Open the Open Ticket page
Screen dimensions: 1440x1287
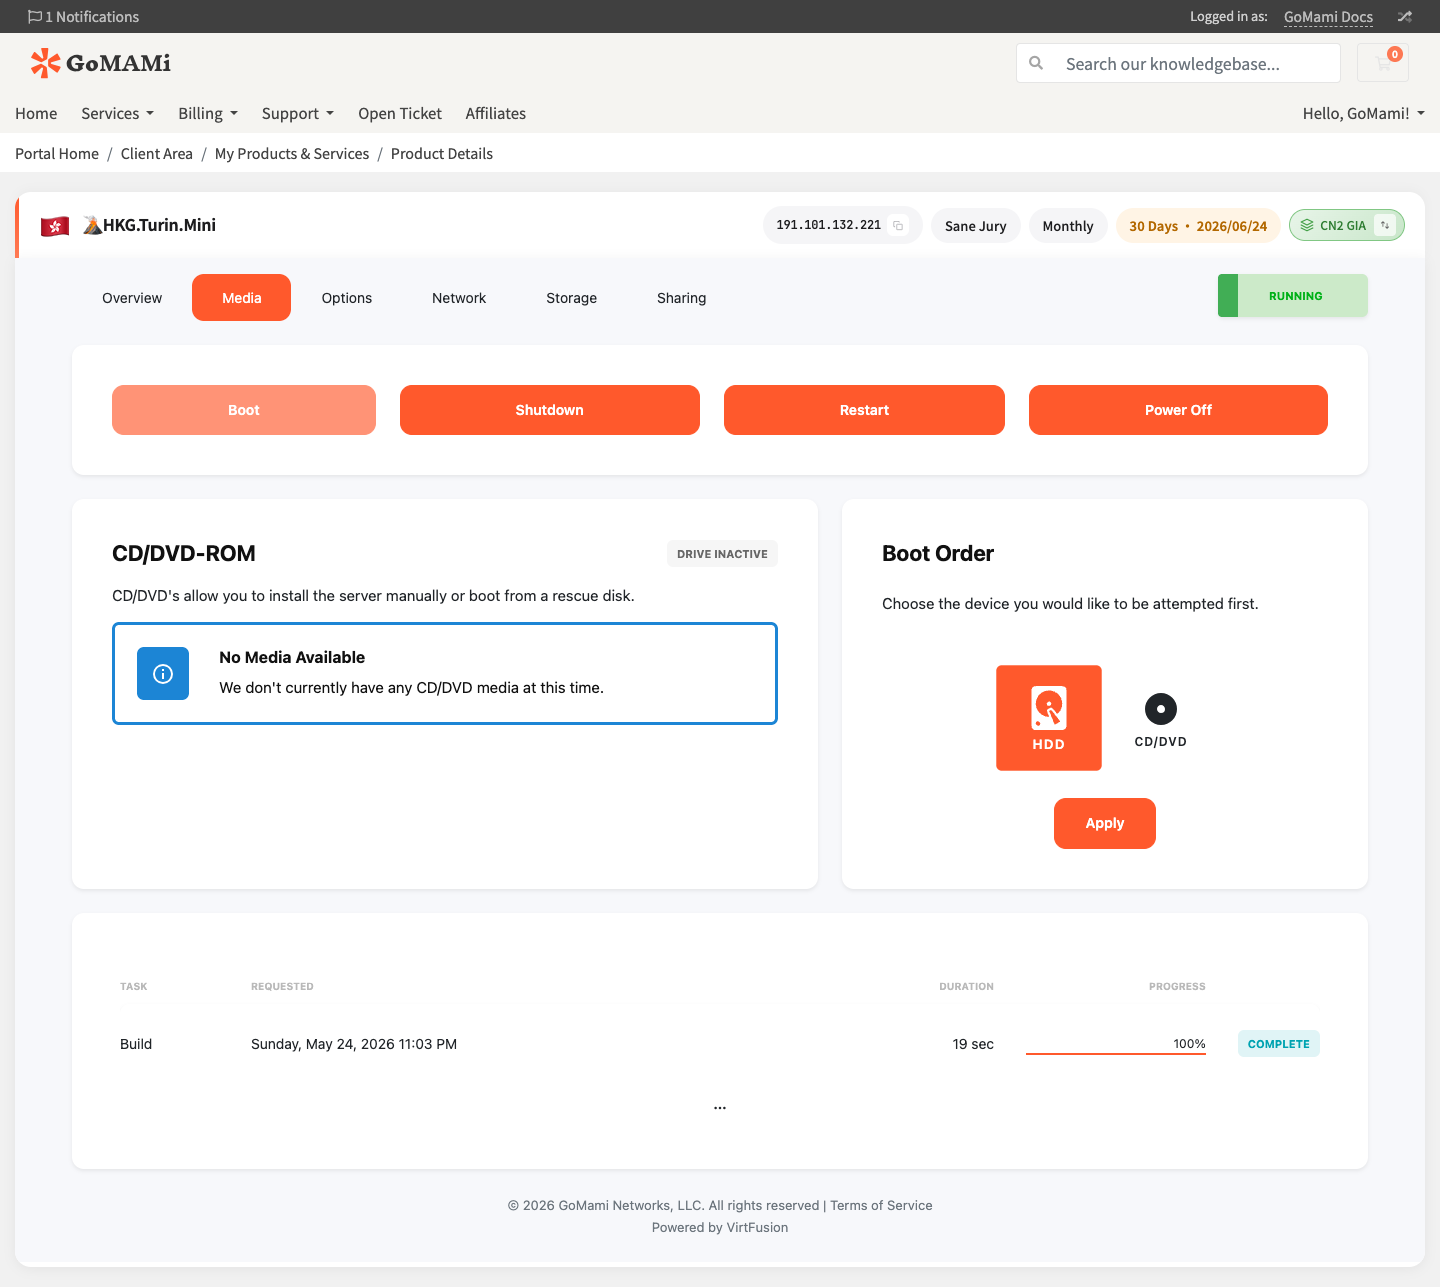[x=400, y=114]
